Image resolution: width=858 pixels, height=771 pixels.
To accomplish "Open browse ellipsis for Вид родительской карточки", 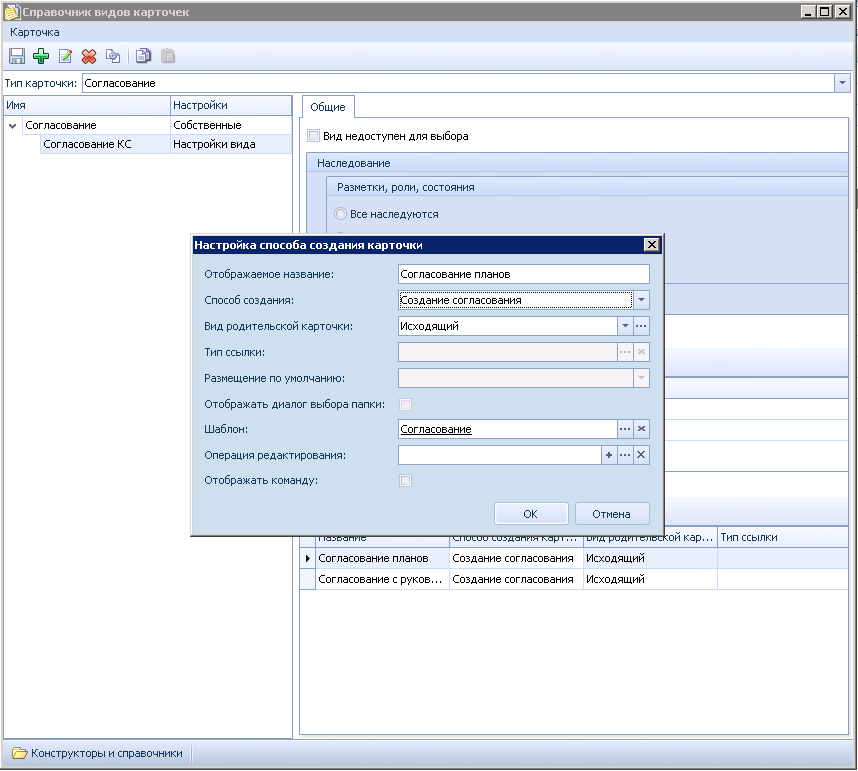I will (642, 325).
